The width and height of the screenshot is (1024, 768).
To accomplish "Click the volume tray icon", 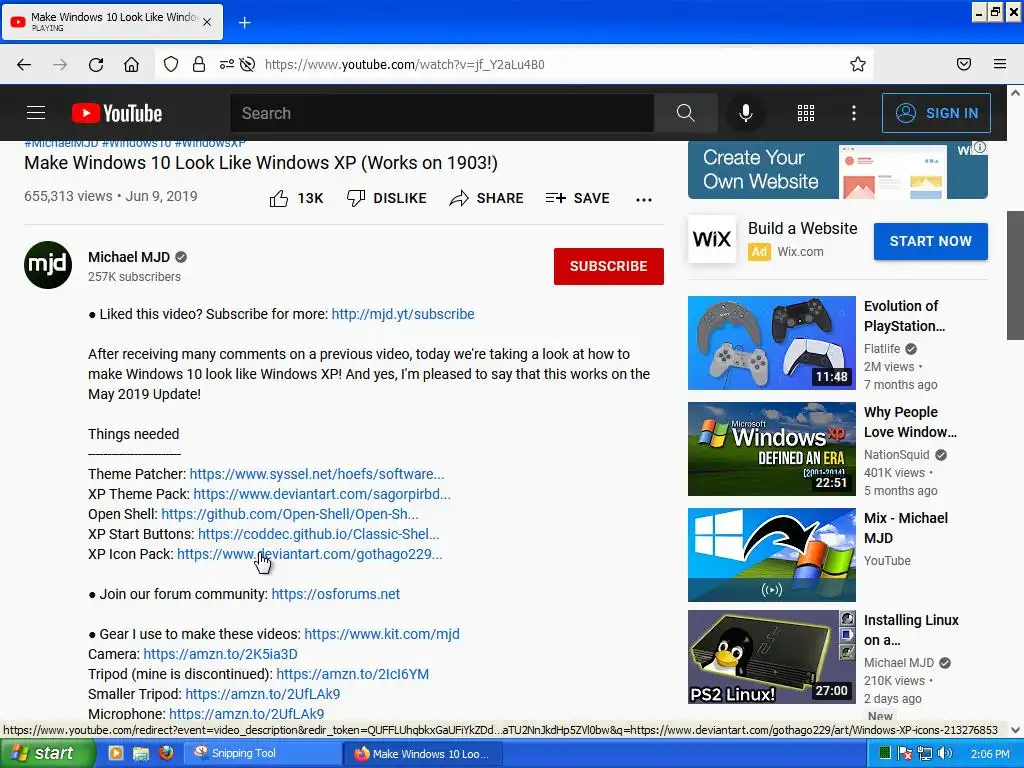I will (945, 754).
